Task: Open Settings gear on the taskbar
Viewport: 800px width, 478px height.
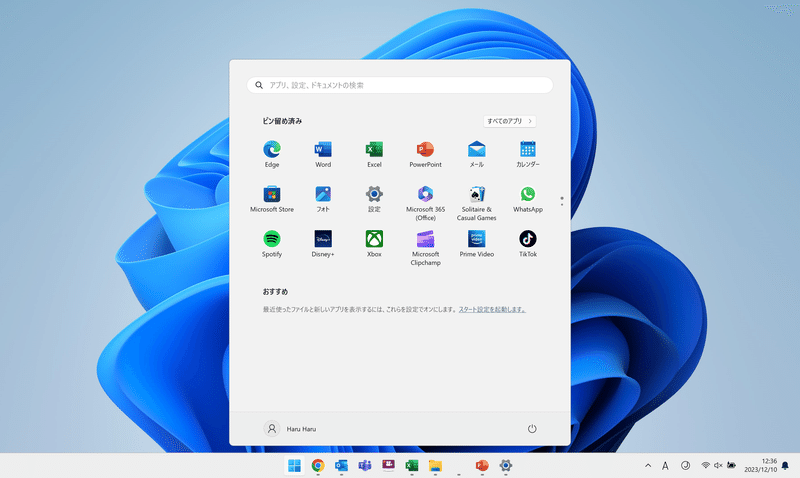Action: [506, 465]
